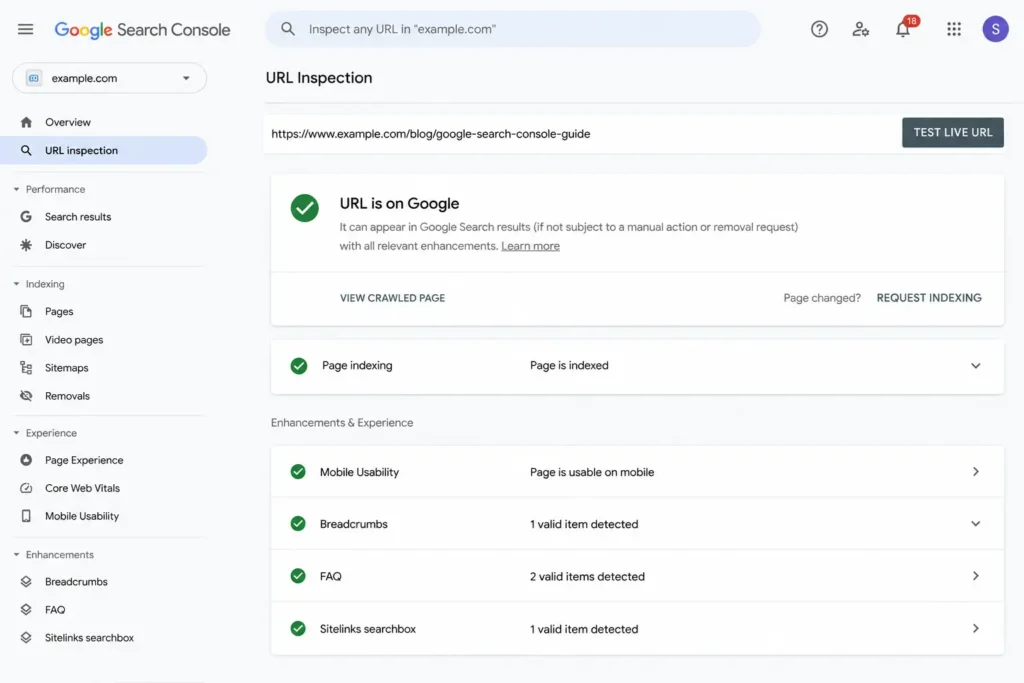
Task: Click the Sitelinks searchbox layers icon in sidebar
Action: [x=26, y=638]
